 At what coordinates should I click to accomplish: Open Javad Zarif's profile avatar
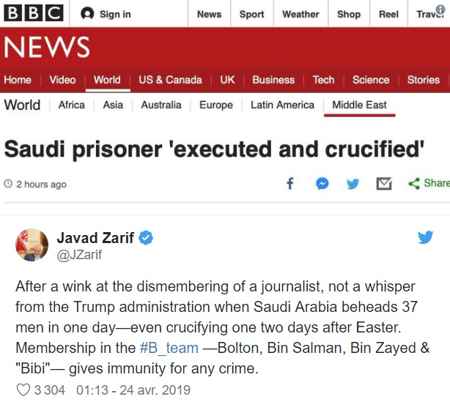(x=32, y=245)
